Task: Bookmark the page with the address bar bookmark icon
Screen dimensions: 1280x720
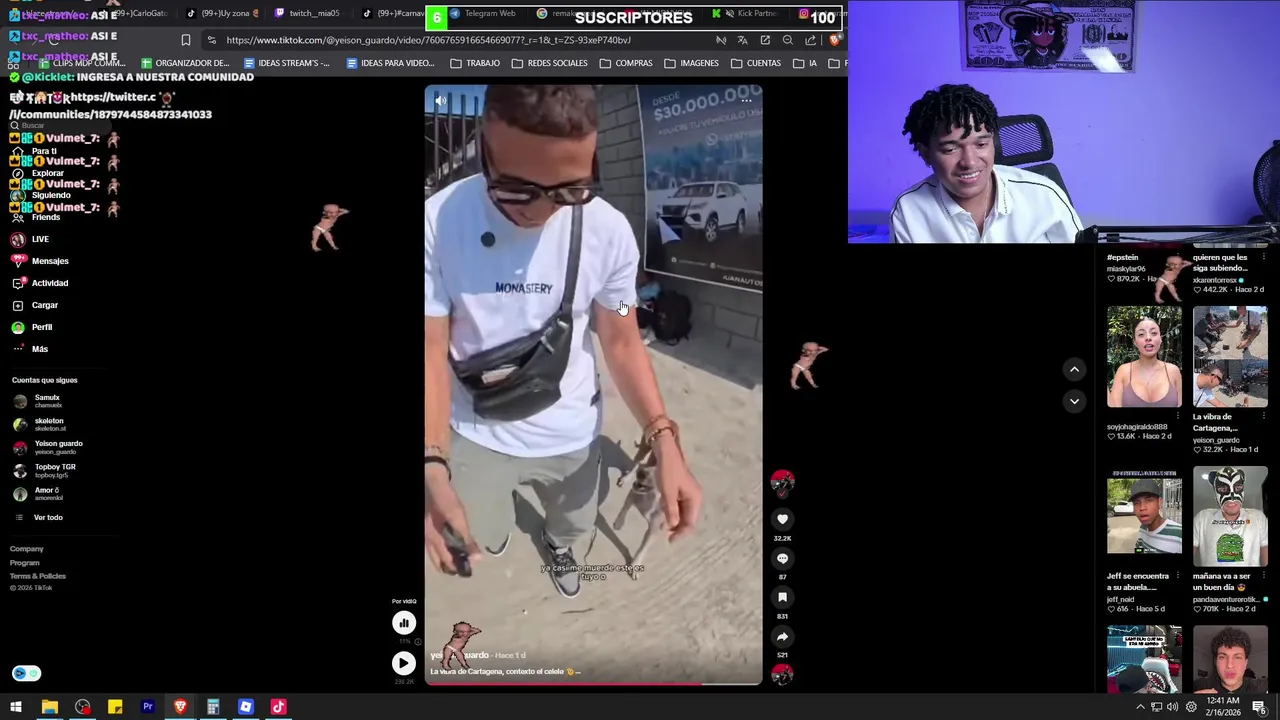Action: pyautogui.click(x=185, y=40)
